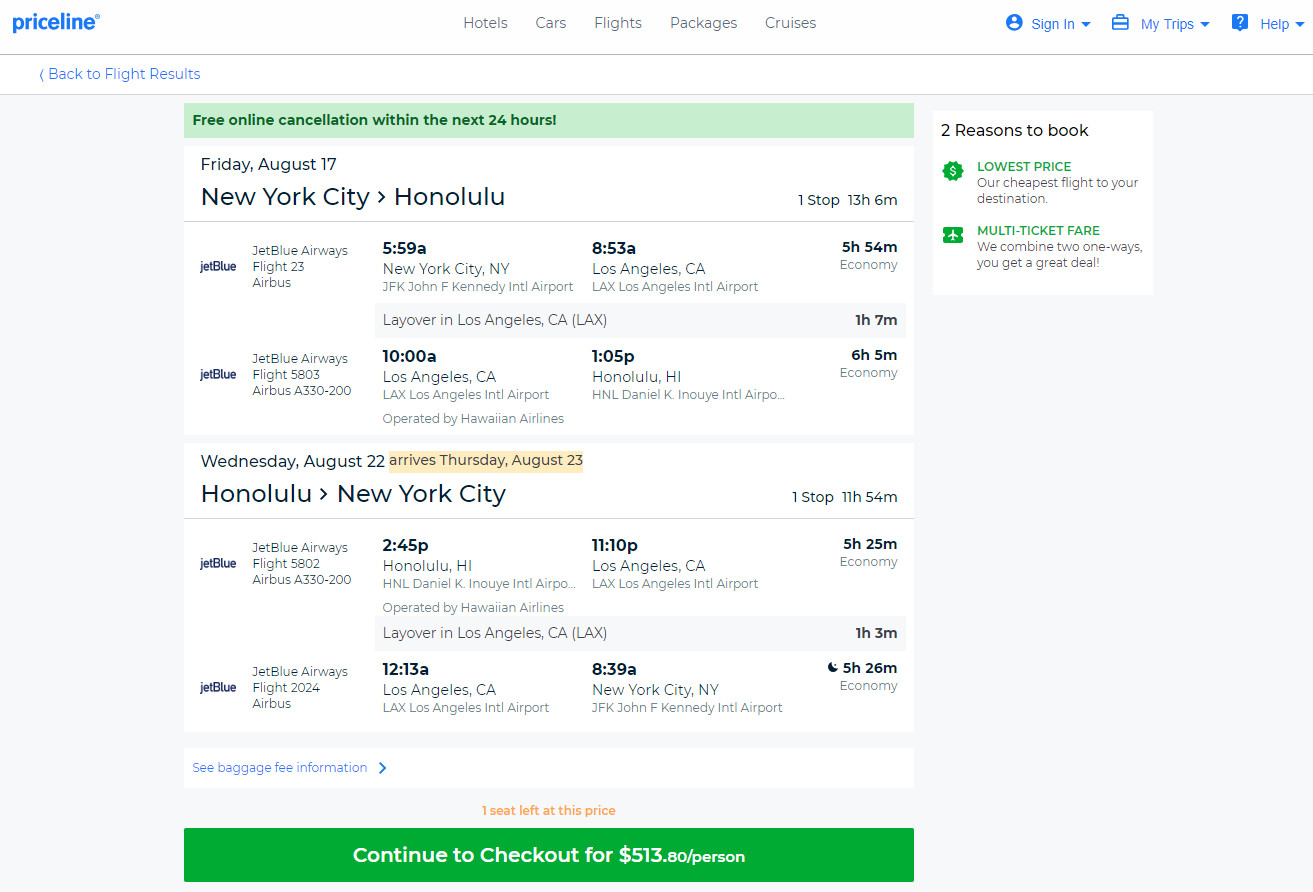This screenshot has width=1313, height=892.
Task: Click 'Operated by Hawaiian Airlines' under Flight 5803
Action: (473, 419)
